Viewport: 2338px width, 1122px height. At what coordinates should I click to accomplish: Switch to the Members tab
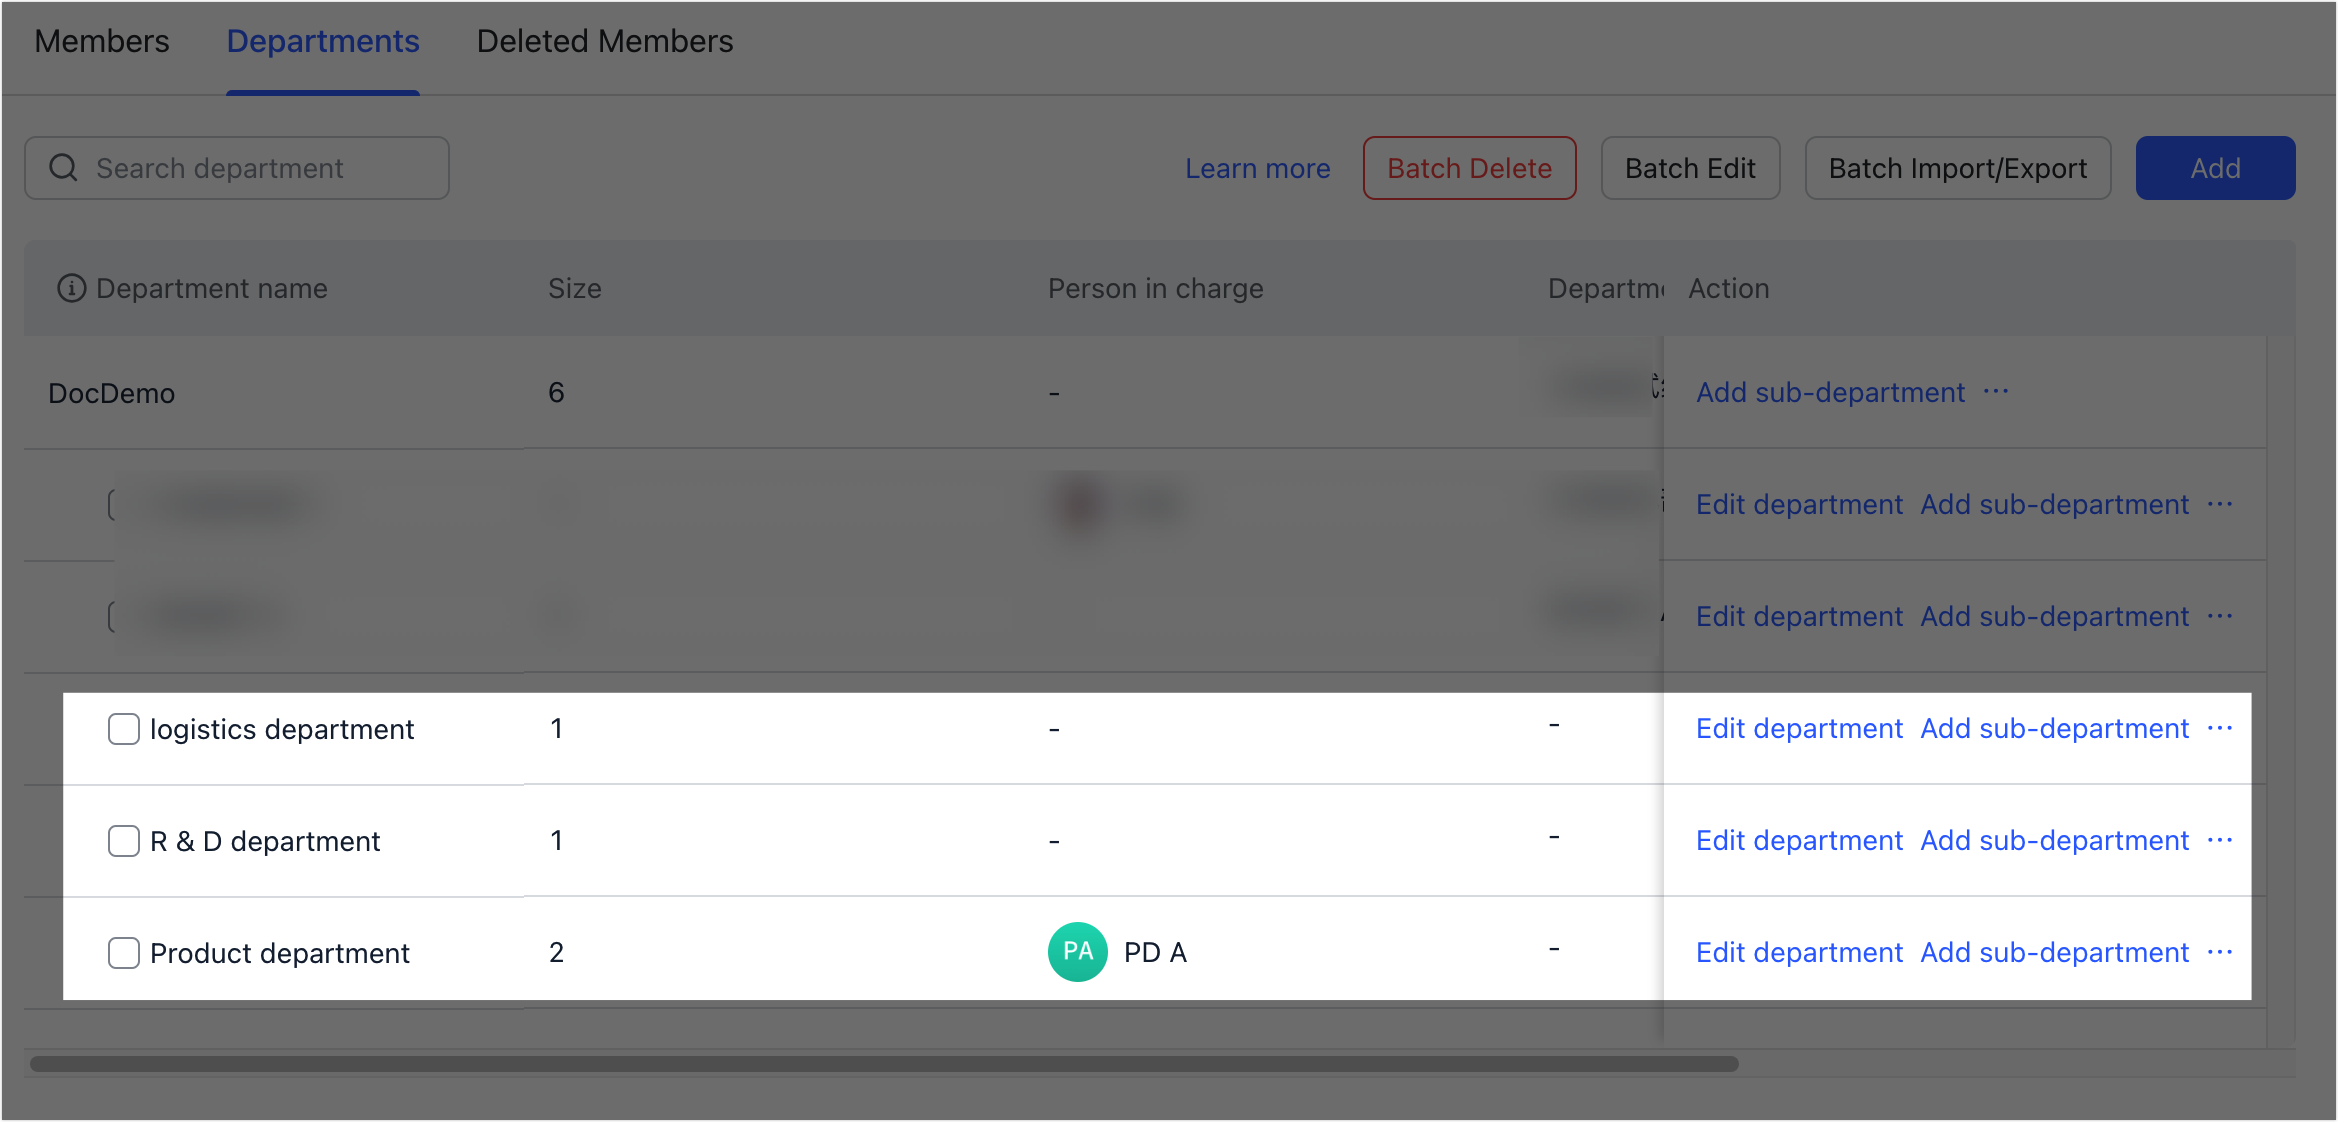102,42
